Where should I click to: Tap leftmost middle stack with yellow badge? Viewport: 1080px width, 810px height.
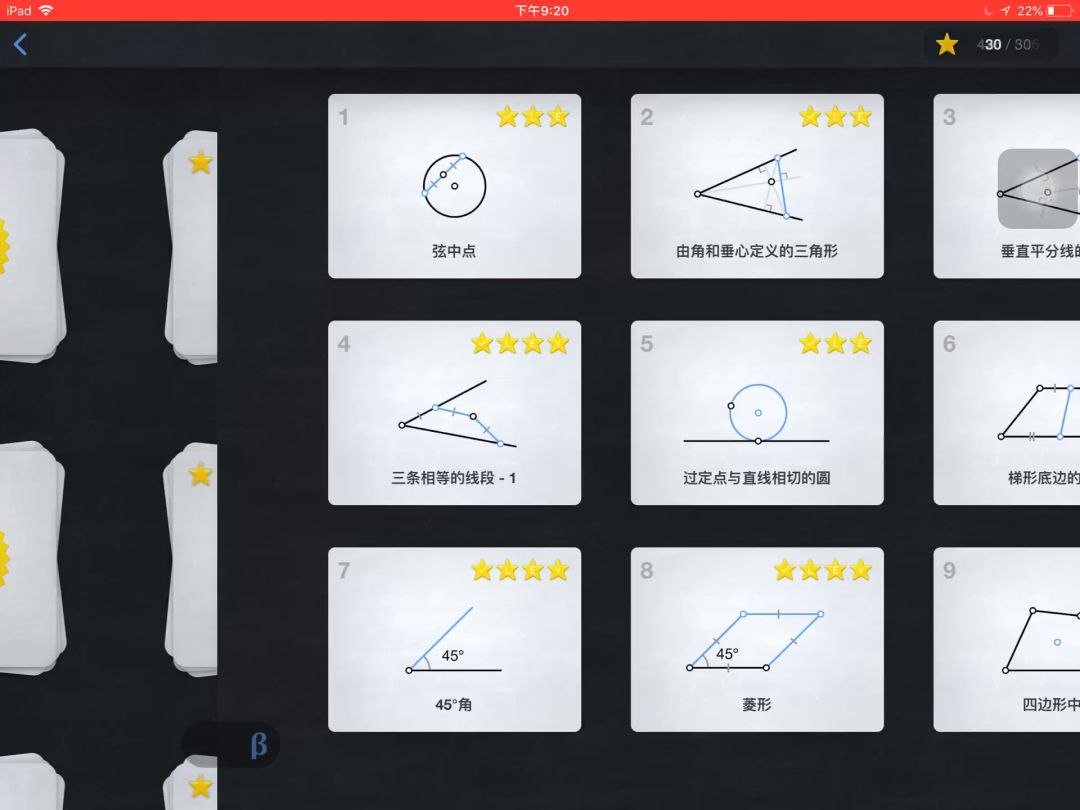point(32,558)
